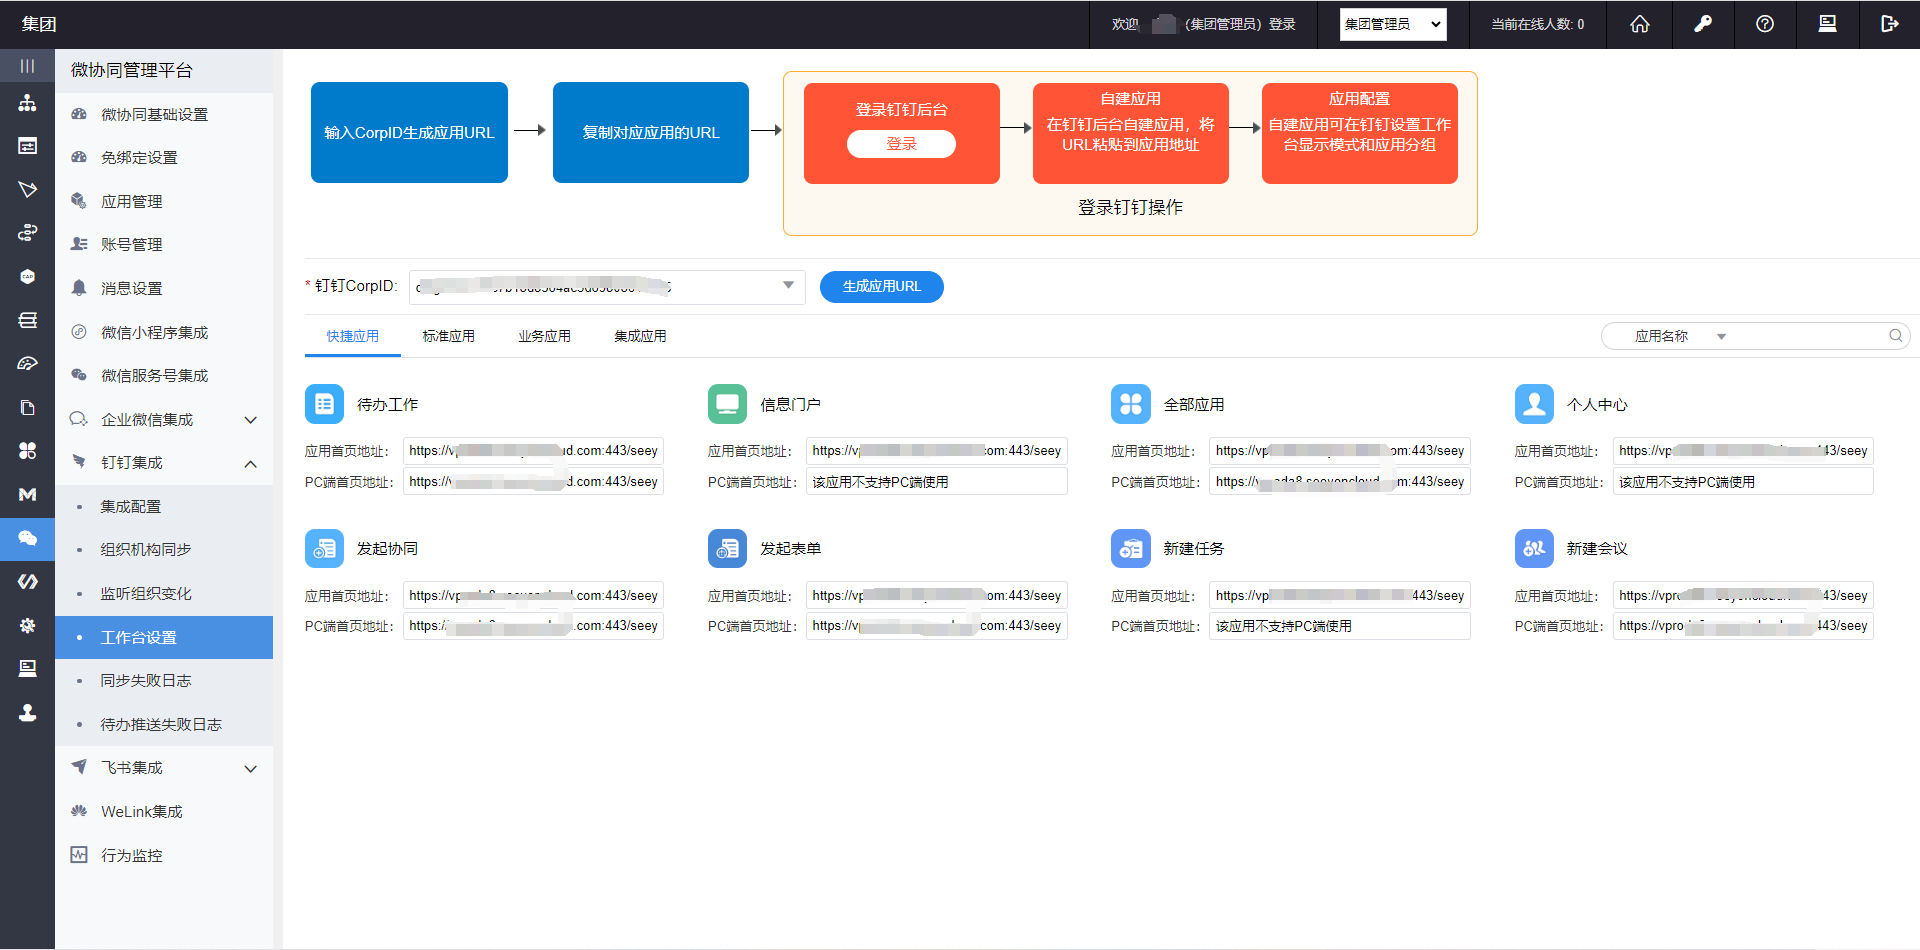The image size is (1920, 950).
Task: Open 微协同基础设置 in the sidebar
Action: tap(163, 115)
